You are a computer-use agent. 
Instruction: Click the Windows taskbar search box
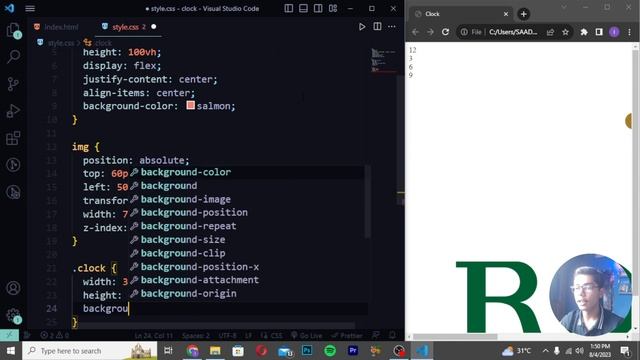click(x=89, y=351)
